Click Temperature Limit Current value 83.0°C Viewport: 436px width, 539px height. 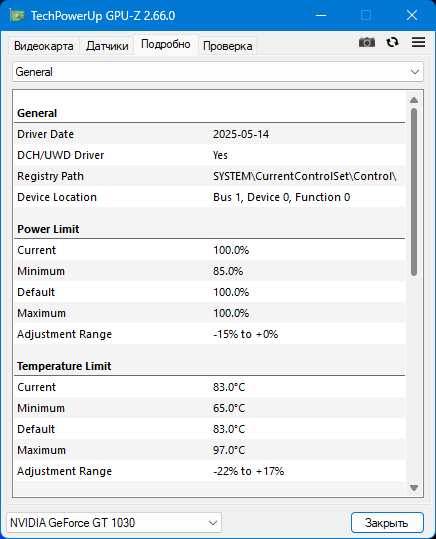point(229,387)
